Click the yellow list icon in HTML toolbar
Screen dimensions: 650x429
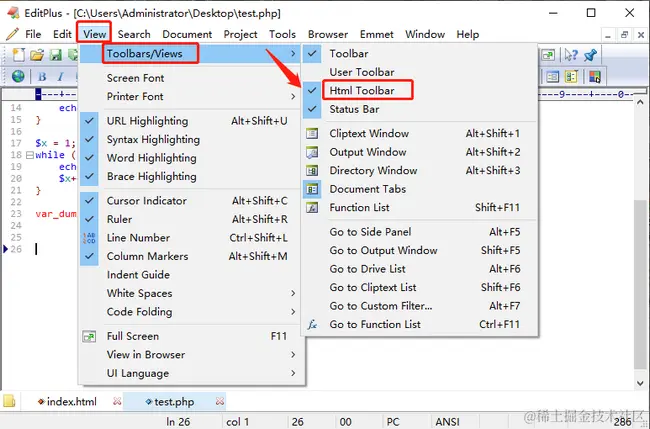(571, 77)
